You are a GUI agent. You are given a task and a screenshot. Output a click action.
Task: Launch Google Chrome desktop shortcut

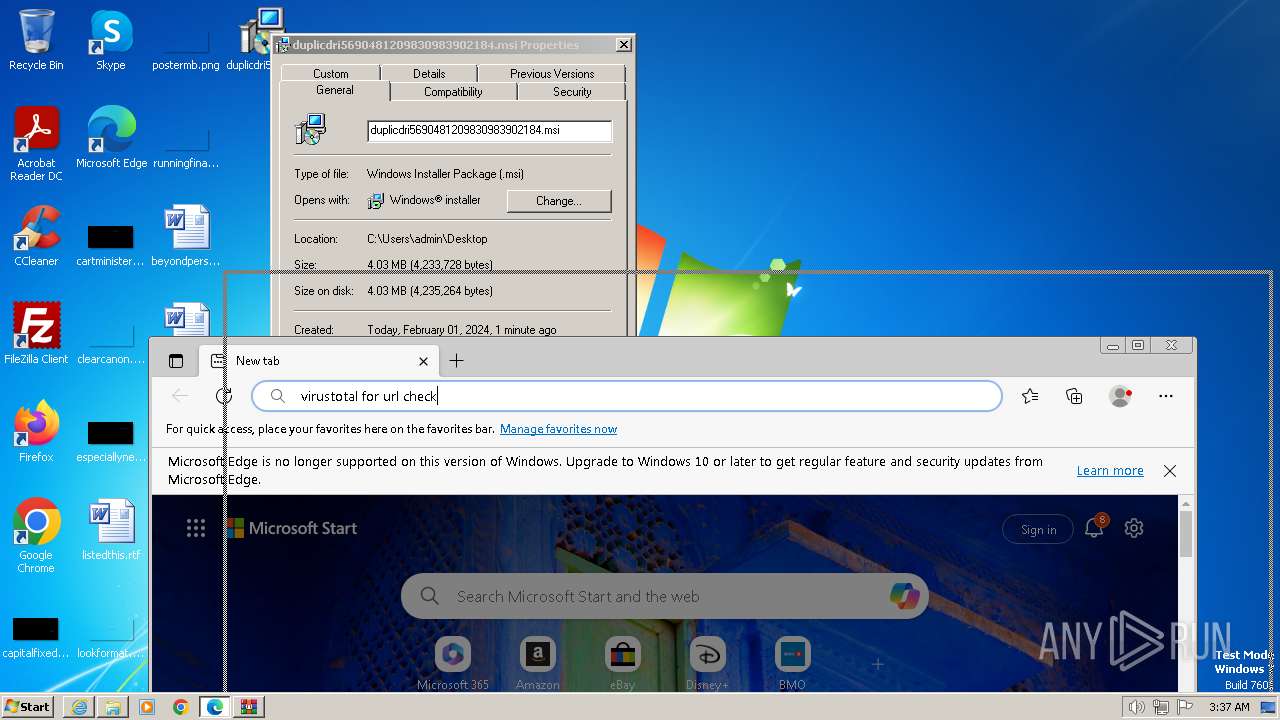click(36, 536)
